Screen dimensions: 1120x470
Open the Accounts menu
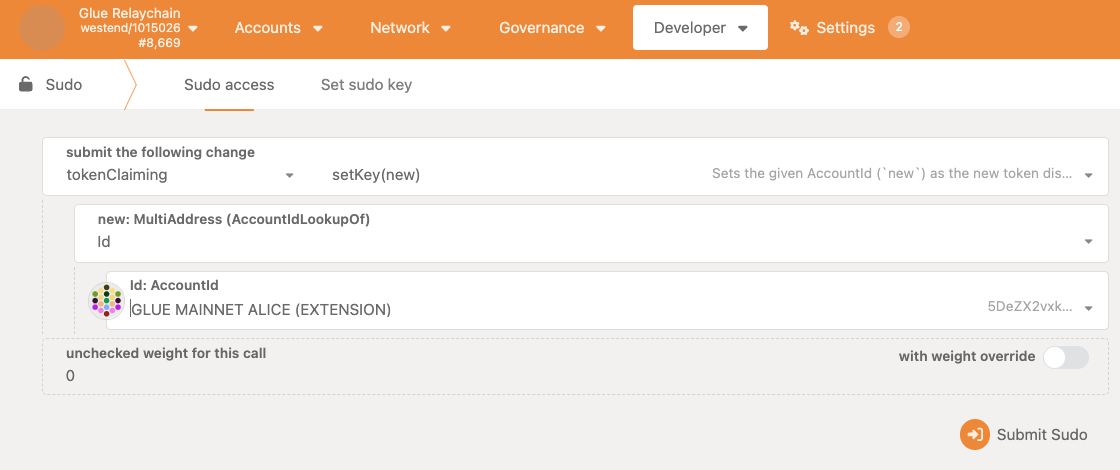coord(279,28)
